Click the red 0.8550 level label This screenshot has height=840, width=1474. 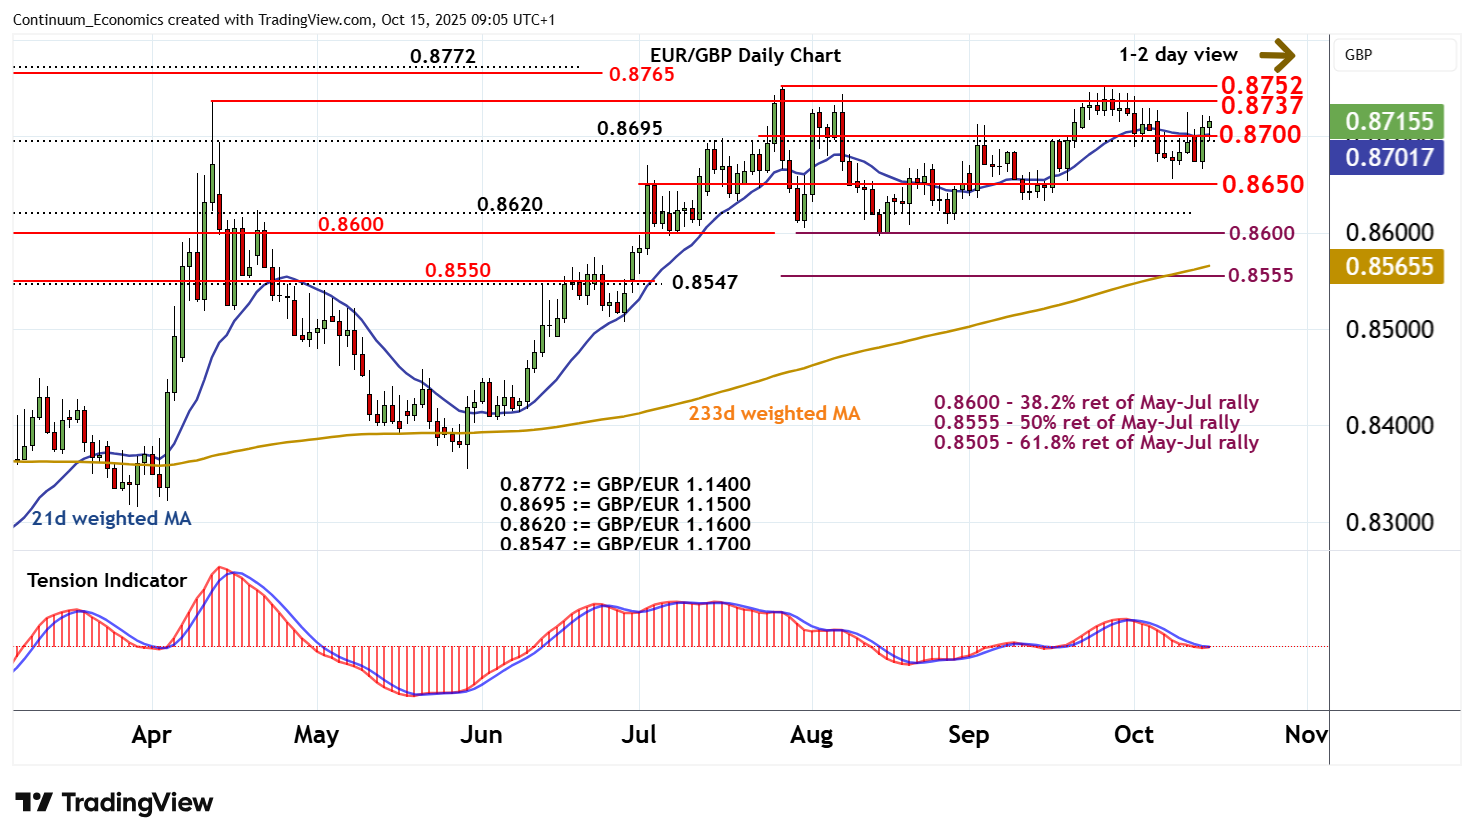point(458,270)
